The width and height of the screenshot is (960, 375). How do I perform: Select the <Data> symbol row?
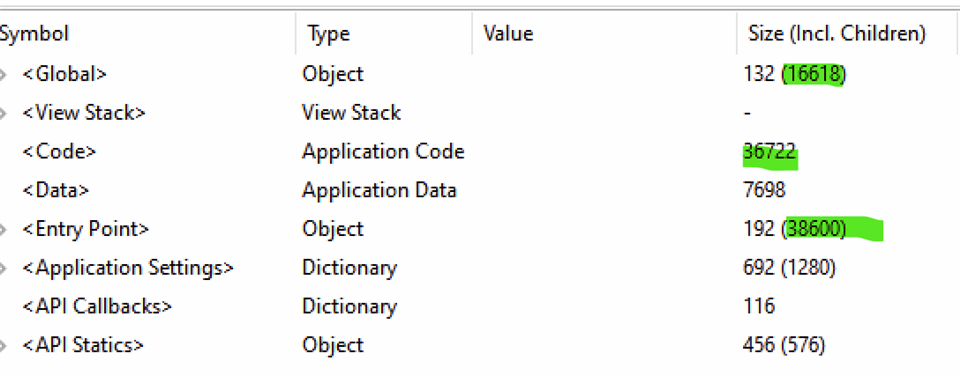480,191
